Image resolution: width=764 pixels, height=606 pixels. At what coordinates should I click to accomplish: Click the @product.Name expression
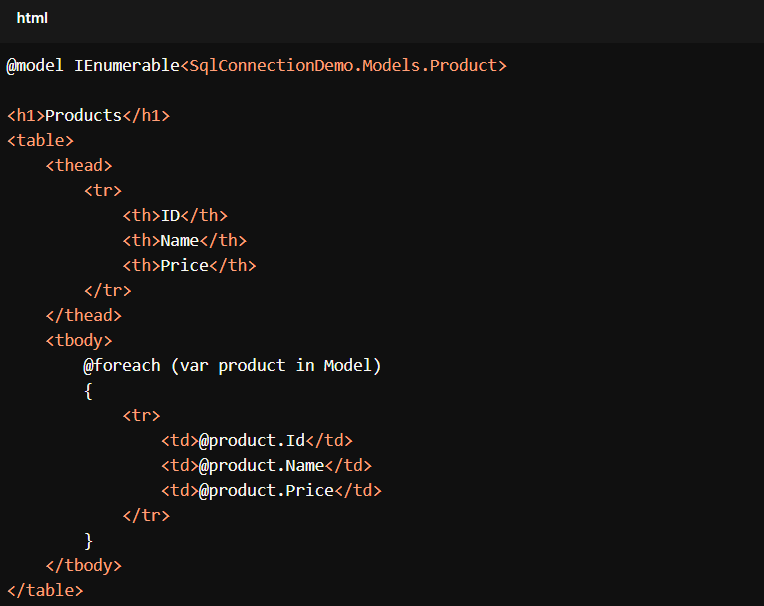[x=261, y=466]
